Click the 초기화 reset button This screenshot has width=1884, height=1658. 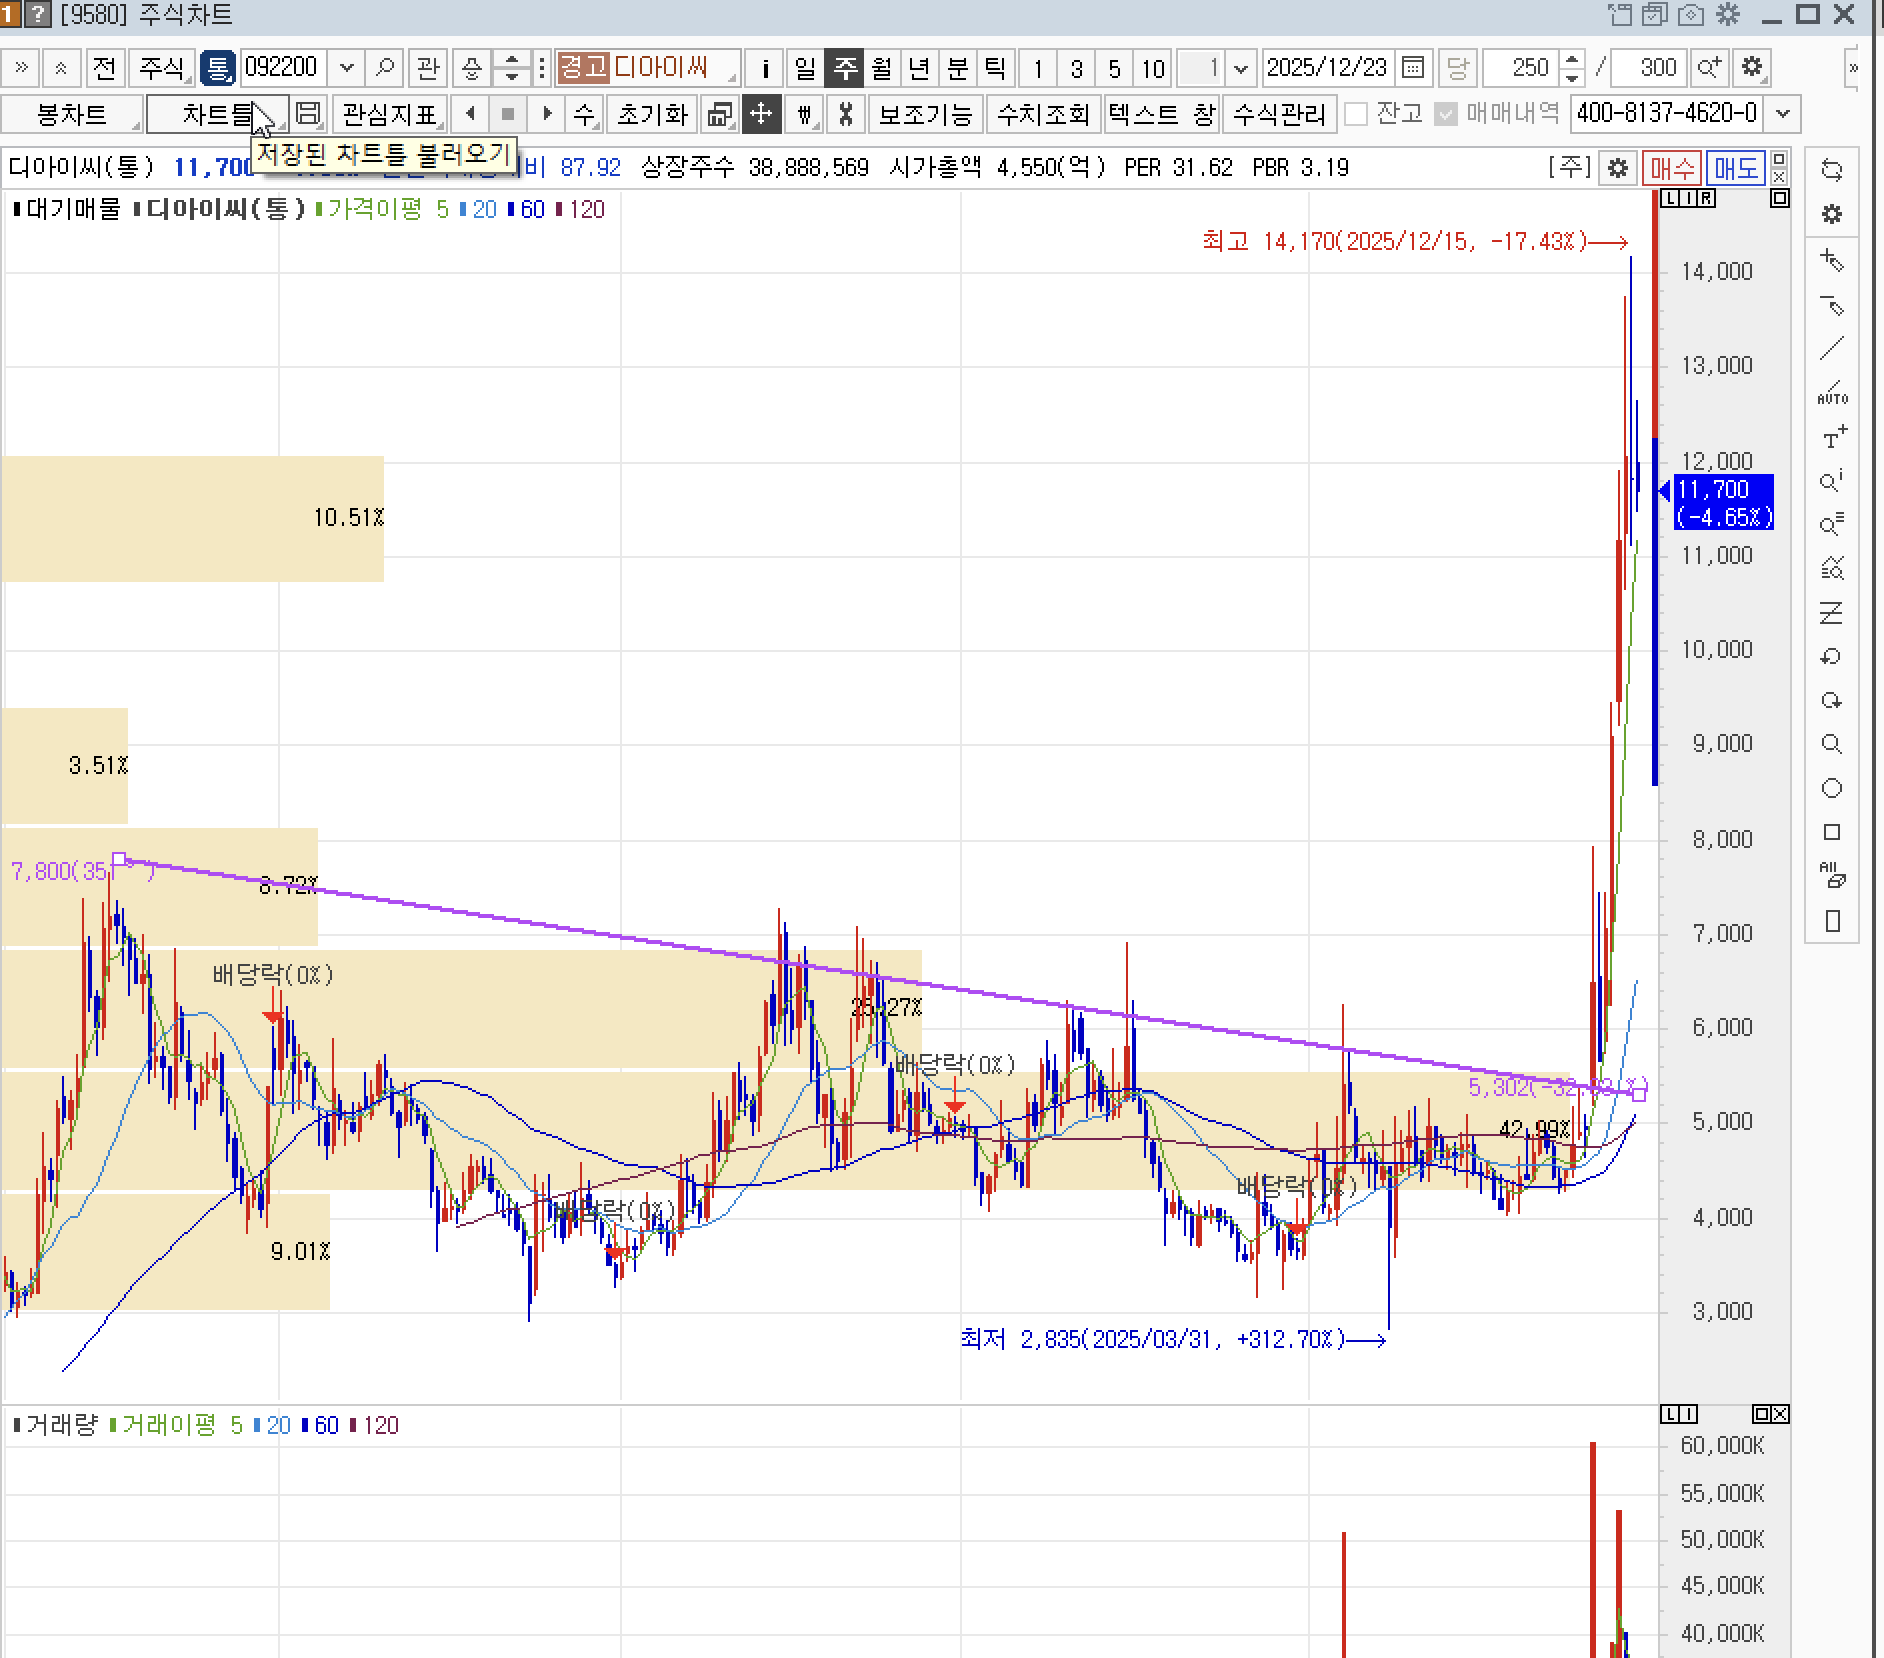tap(652, 114)
